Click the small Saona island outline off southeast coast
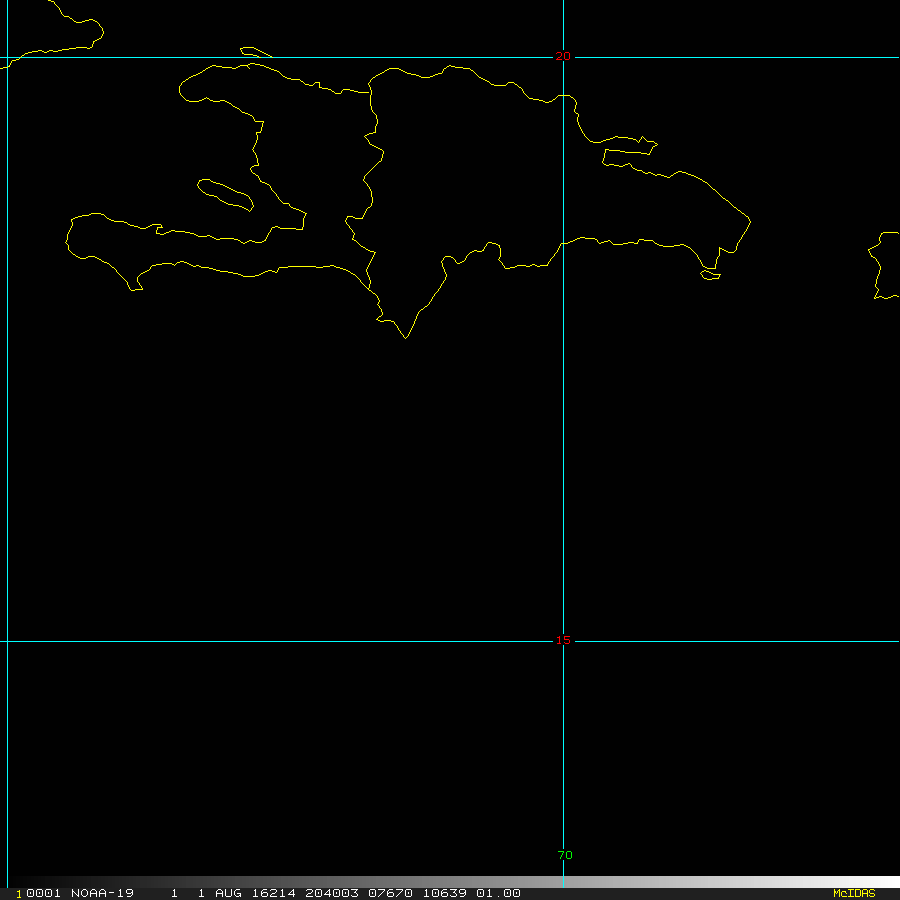The height and width of the screenshot is (900, 900). 710,274
